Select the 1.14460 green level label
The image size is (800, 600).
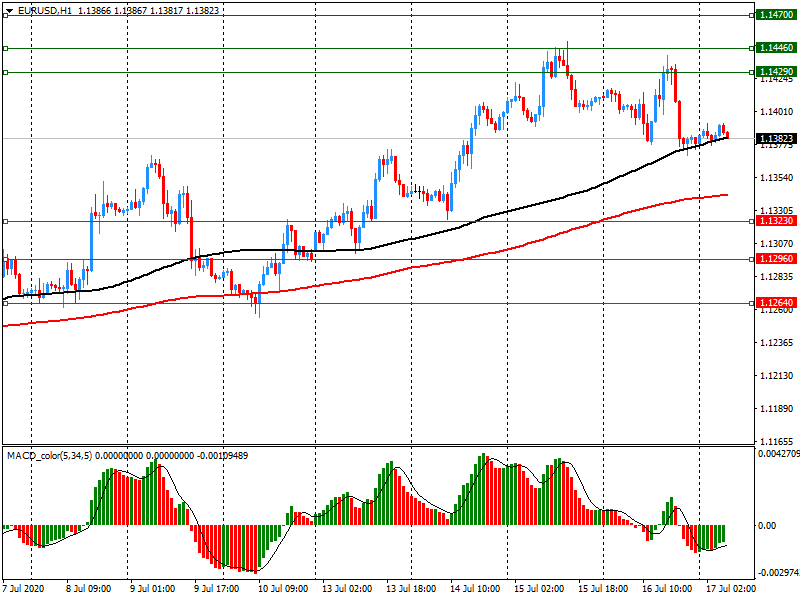[x=776, y=48]
